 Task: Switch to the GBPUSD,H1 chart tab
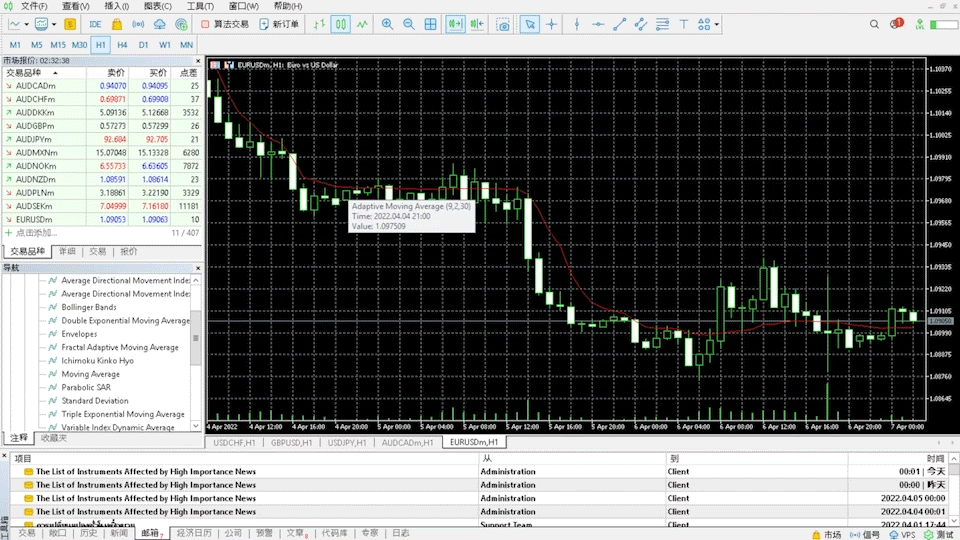(291, 442)
